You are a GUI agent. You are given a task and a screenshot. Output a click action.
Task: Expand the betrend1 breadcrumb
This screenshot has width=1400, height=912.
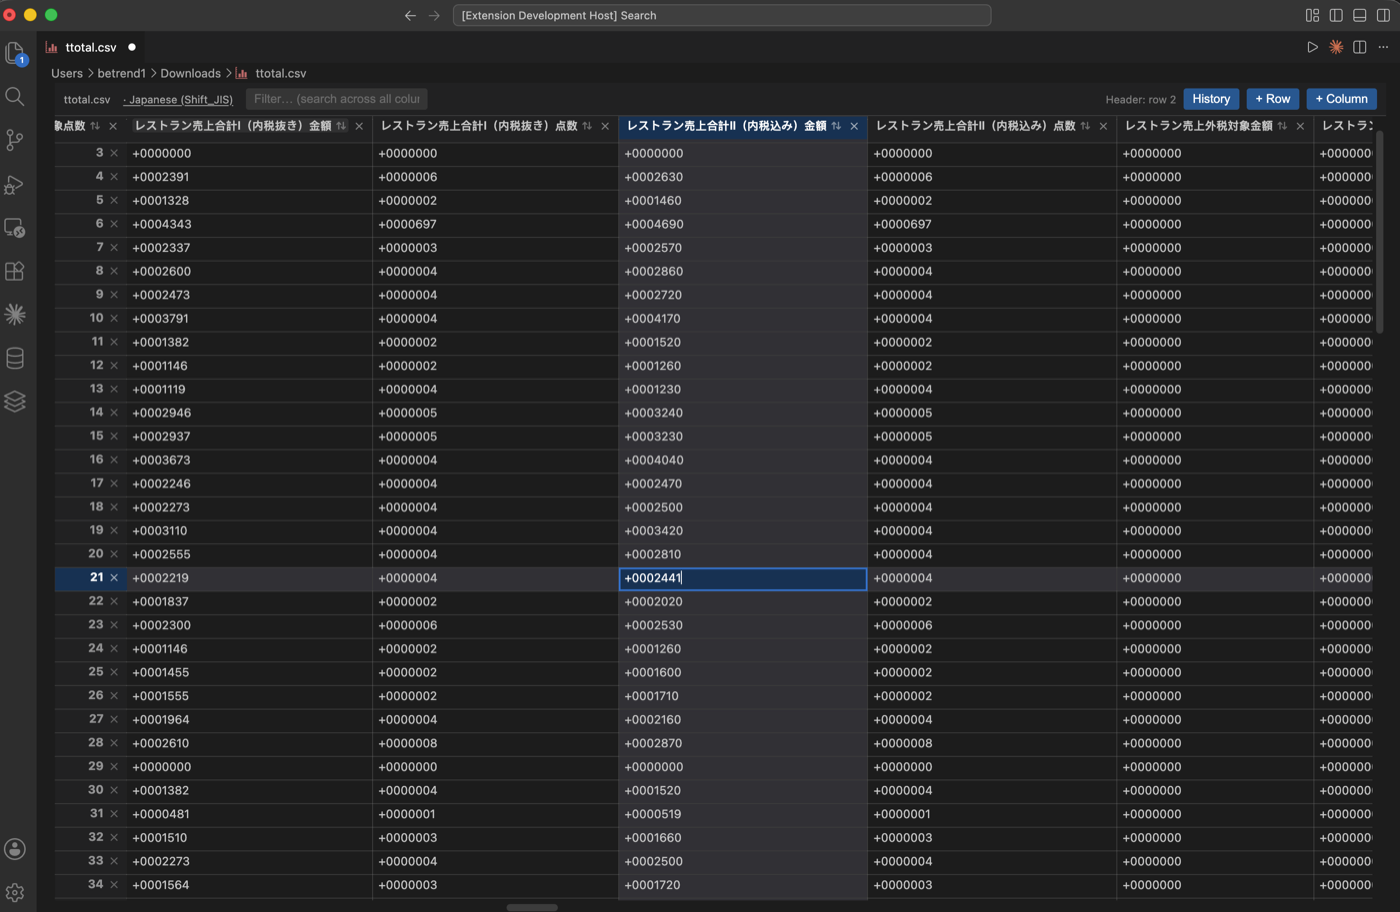(x=121, y=73)
